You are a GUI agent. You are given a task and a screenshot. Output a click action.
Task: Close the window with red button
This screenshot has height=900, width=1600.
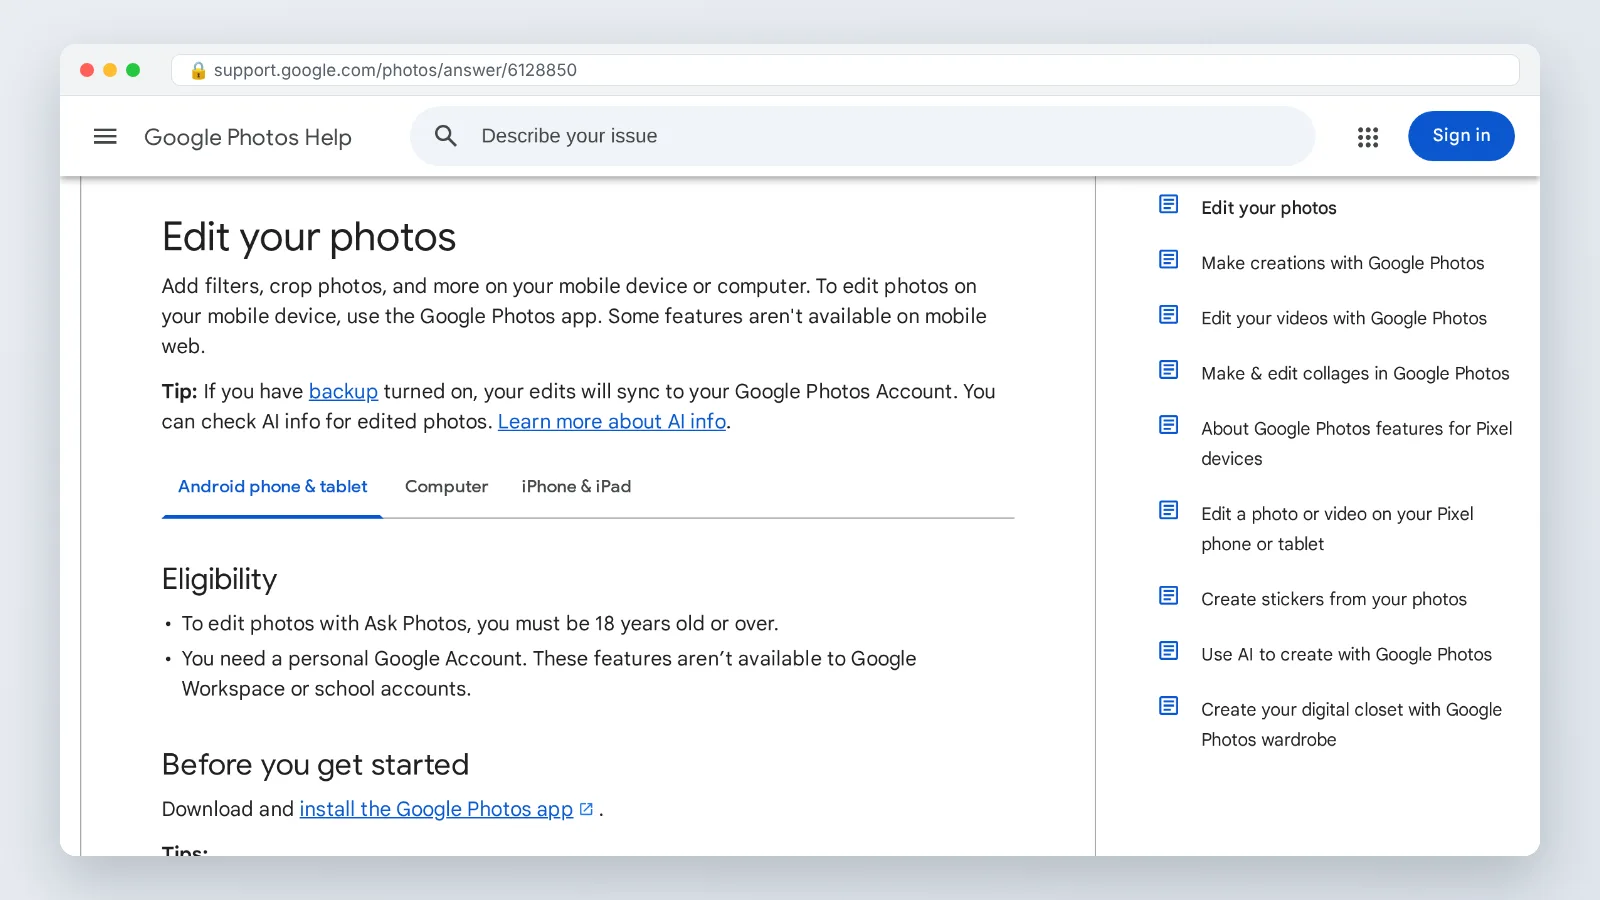pos(87,70)
